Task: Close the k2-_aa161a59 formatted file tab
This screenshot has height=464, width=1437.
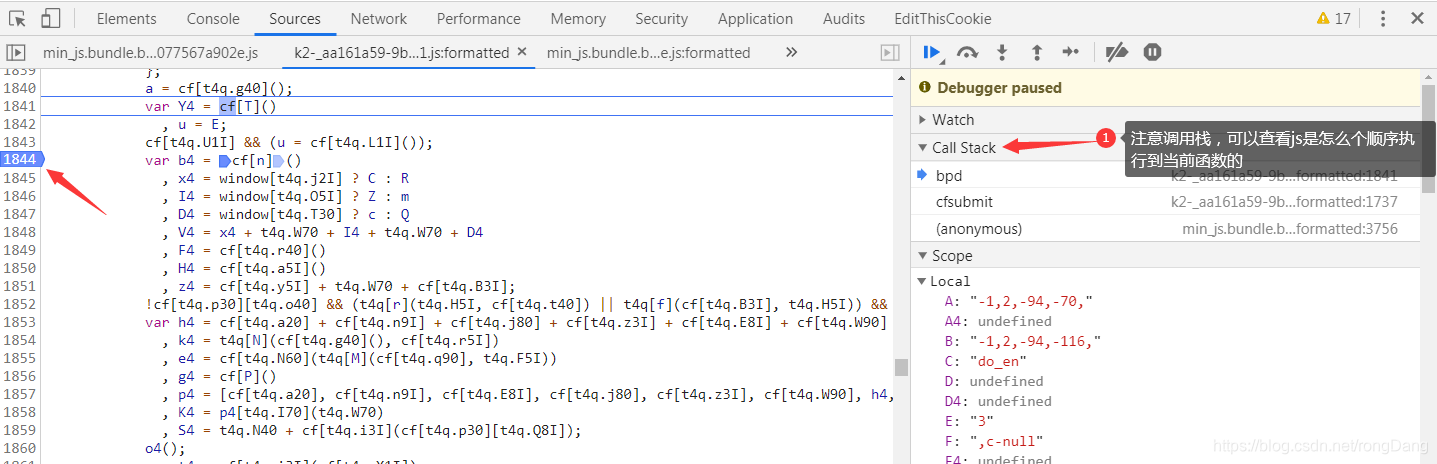Action: click(x=521, y=52)
